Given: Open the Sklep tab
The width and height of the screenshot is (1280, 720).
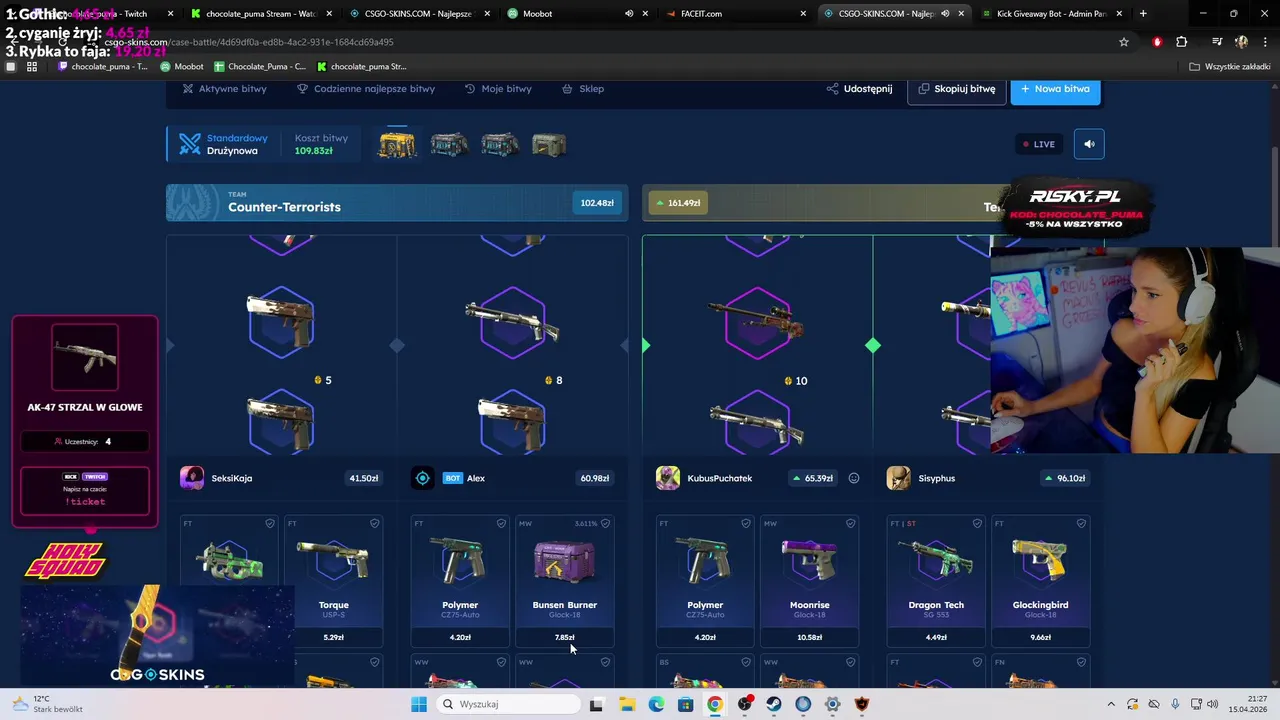Looking at the screenshot, I should 583,89.
